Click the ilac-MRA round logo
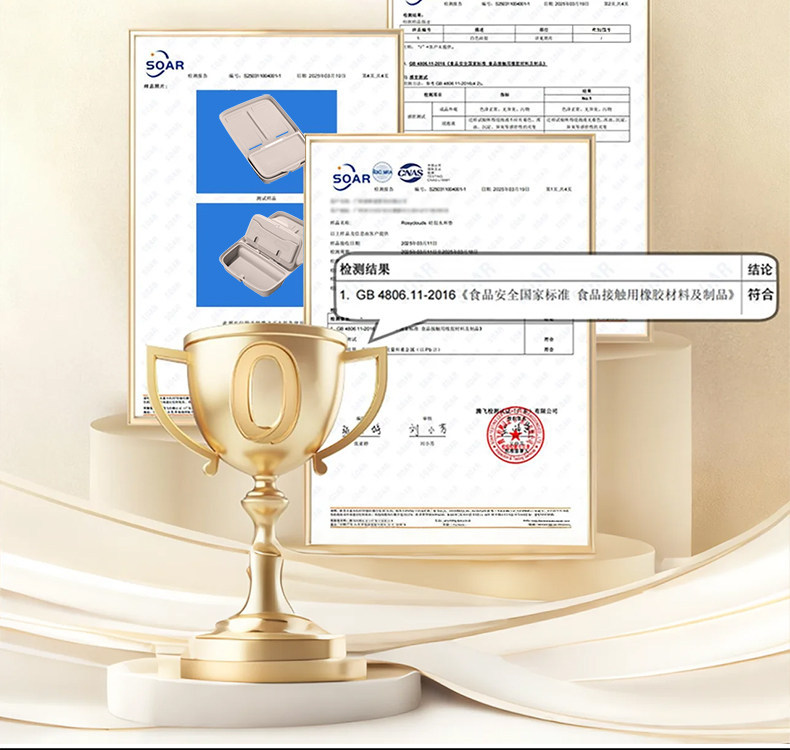The width and height of the screenshot is (790, 750). tap(382, 172)
